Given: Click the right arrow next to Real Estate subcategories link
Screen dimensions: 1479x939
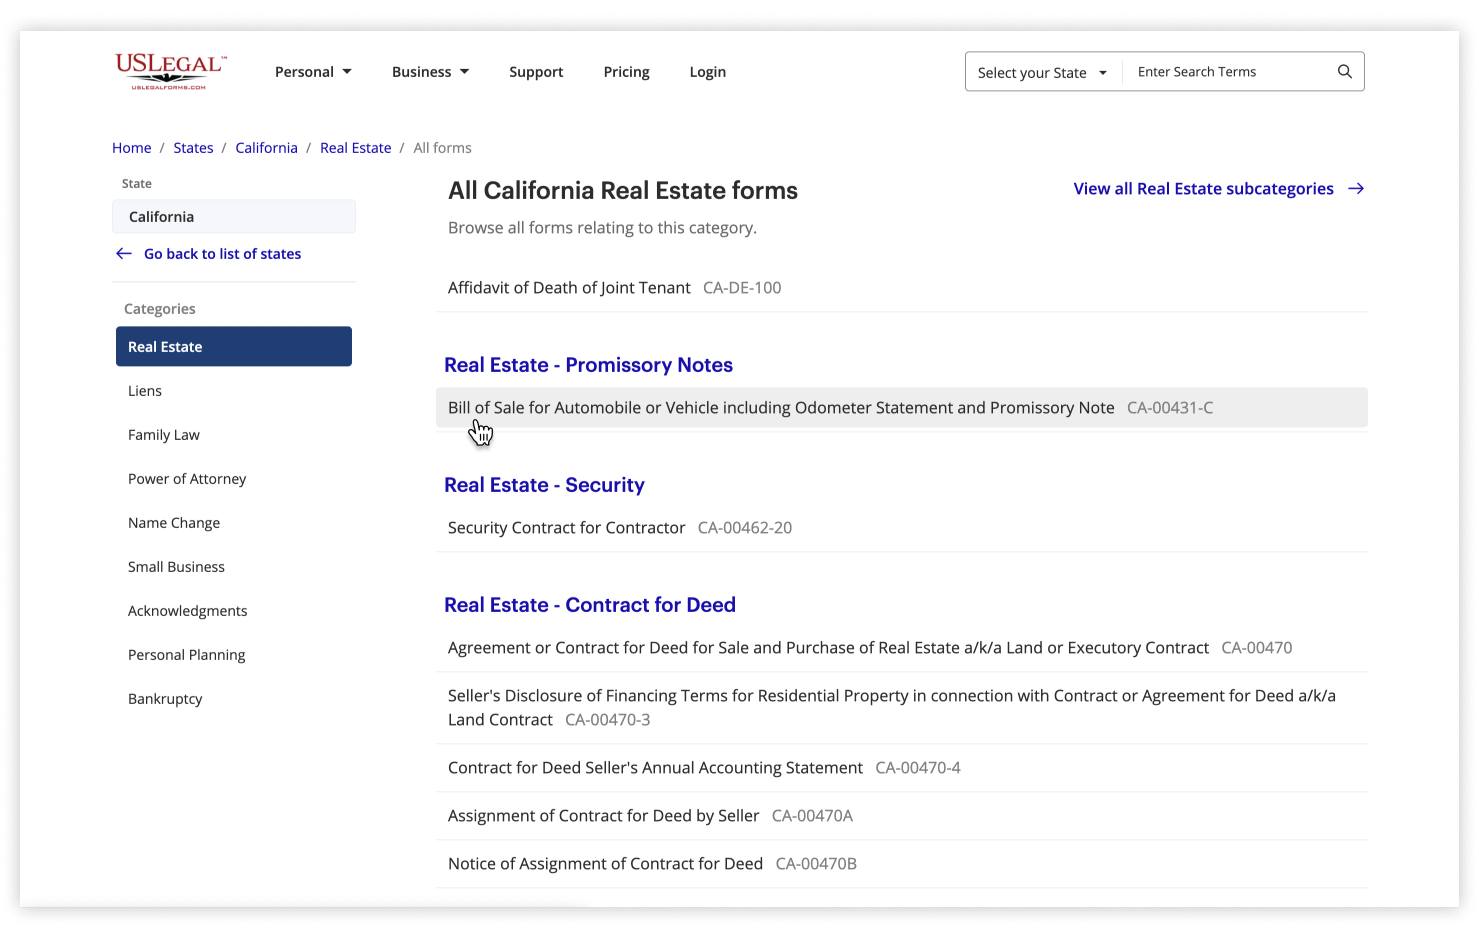Looking at the screenshot, I should pos(1356,188).
